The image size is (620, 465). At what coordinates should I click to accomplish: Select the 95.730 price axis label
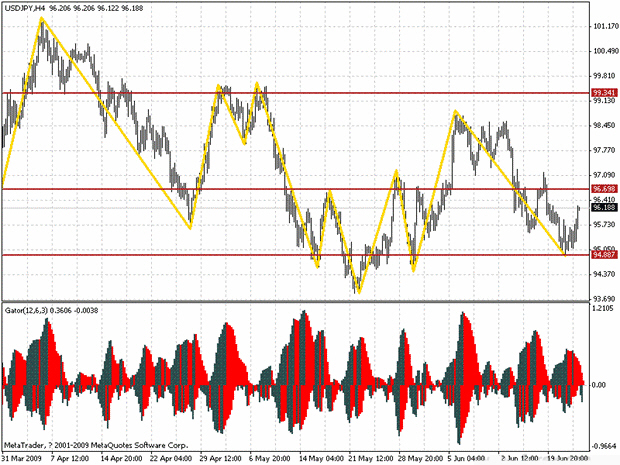pyautogui.click(x=605, y=225)
